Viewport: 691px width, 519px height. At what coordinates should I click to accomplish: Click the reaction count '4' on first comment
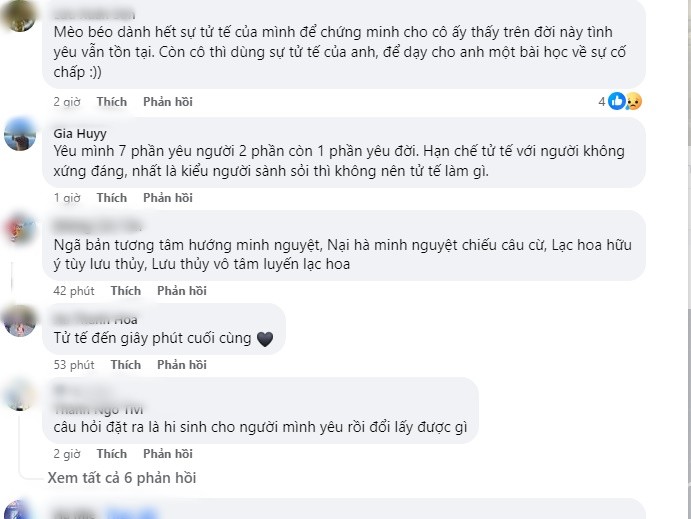pyautogui.click(x=602, y=101)
